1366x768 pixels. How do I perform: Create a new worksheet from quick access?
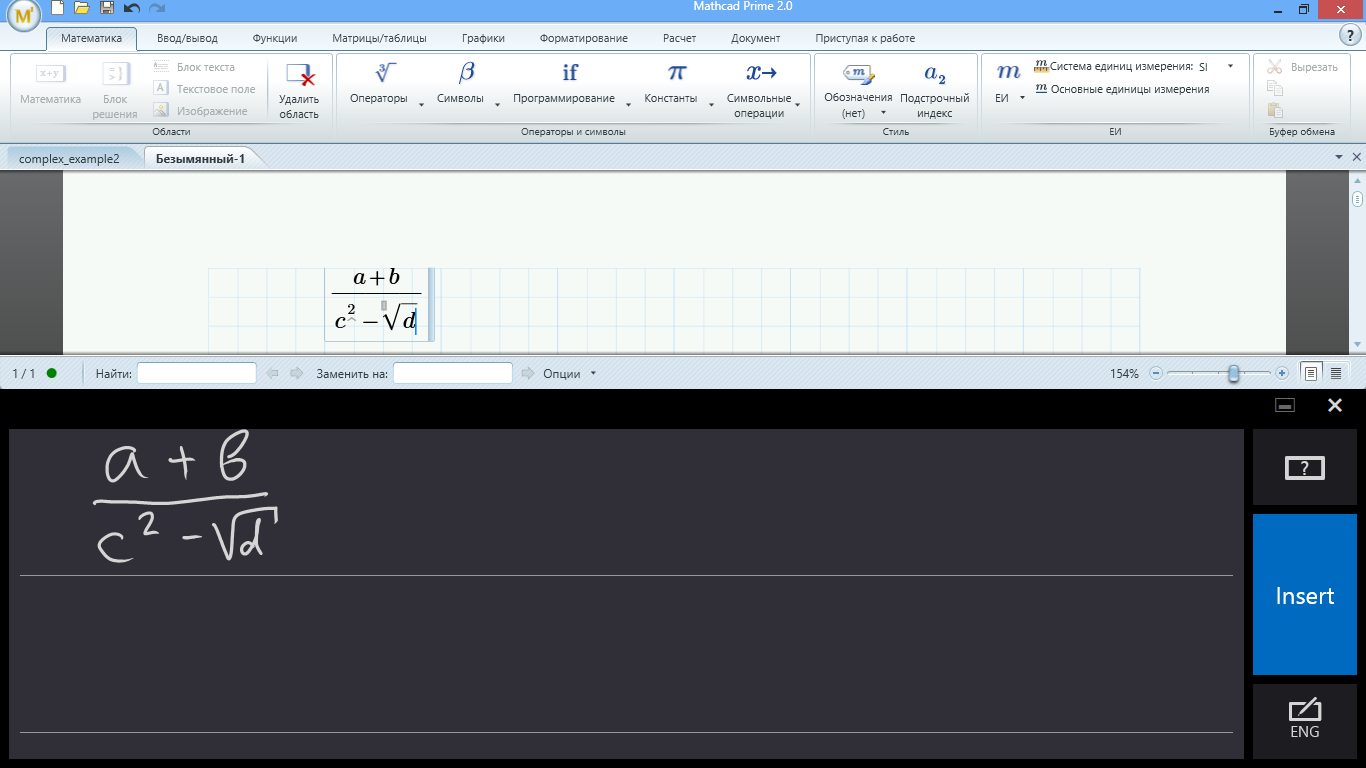[57, 8]
